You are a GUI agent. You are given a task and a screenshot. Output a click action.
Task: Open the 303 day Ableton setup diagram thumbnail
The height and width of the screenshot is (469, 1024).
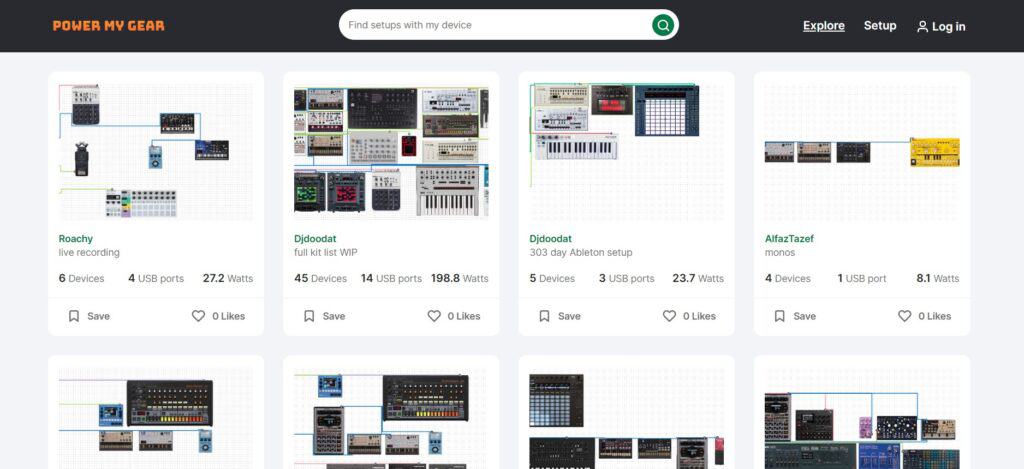tap(626, 152)
